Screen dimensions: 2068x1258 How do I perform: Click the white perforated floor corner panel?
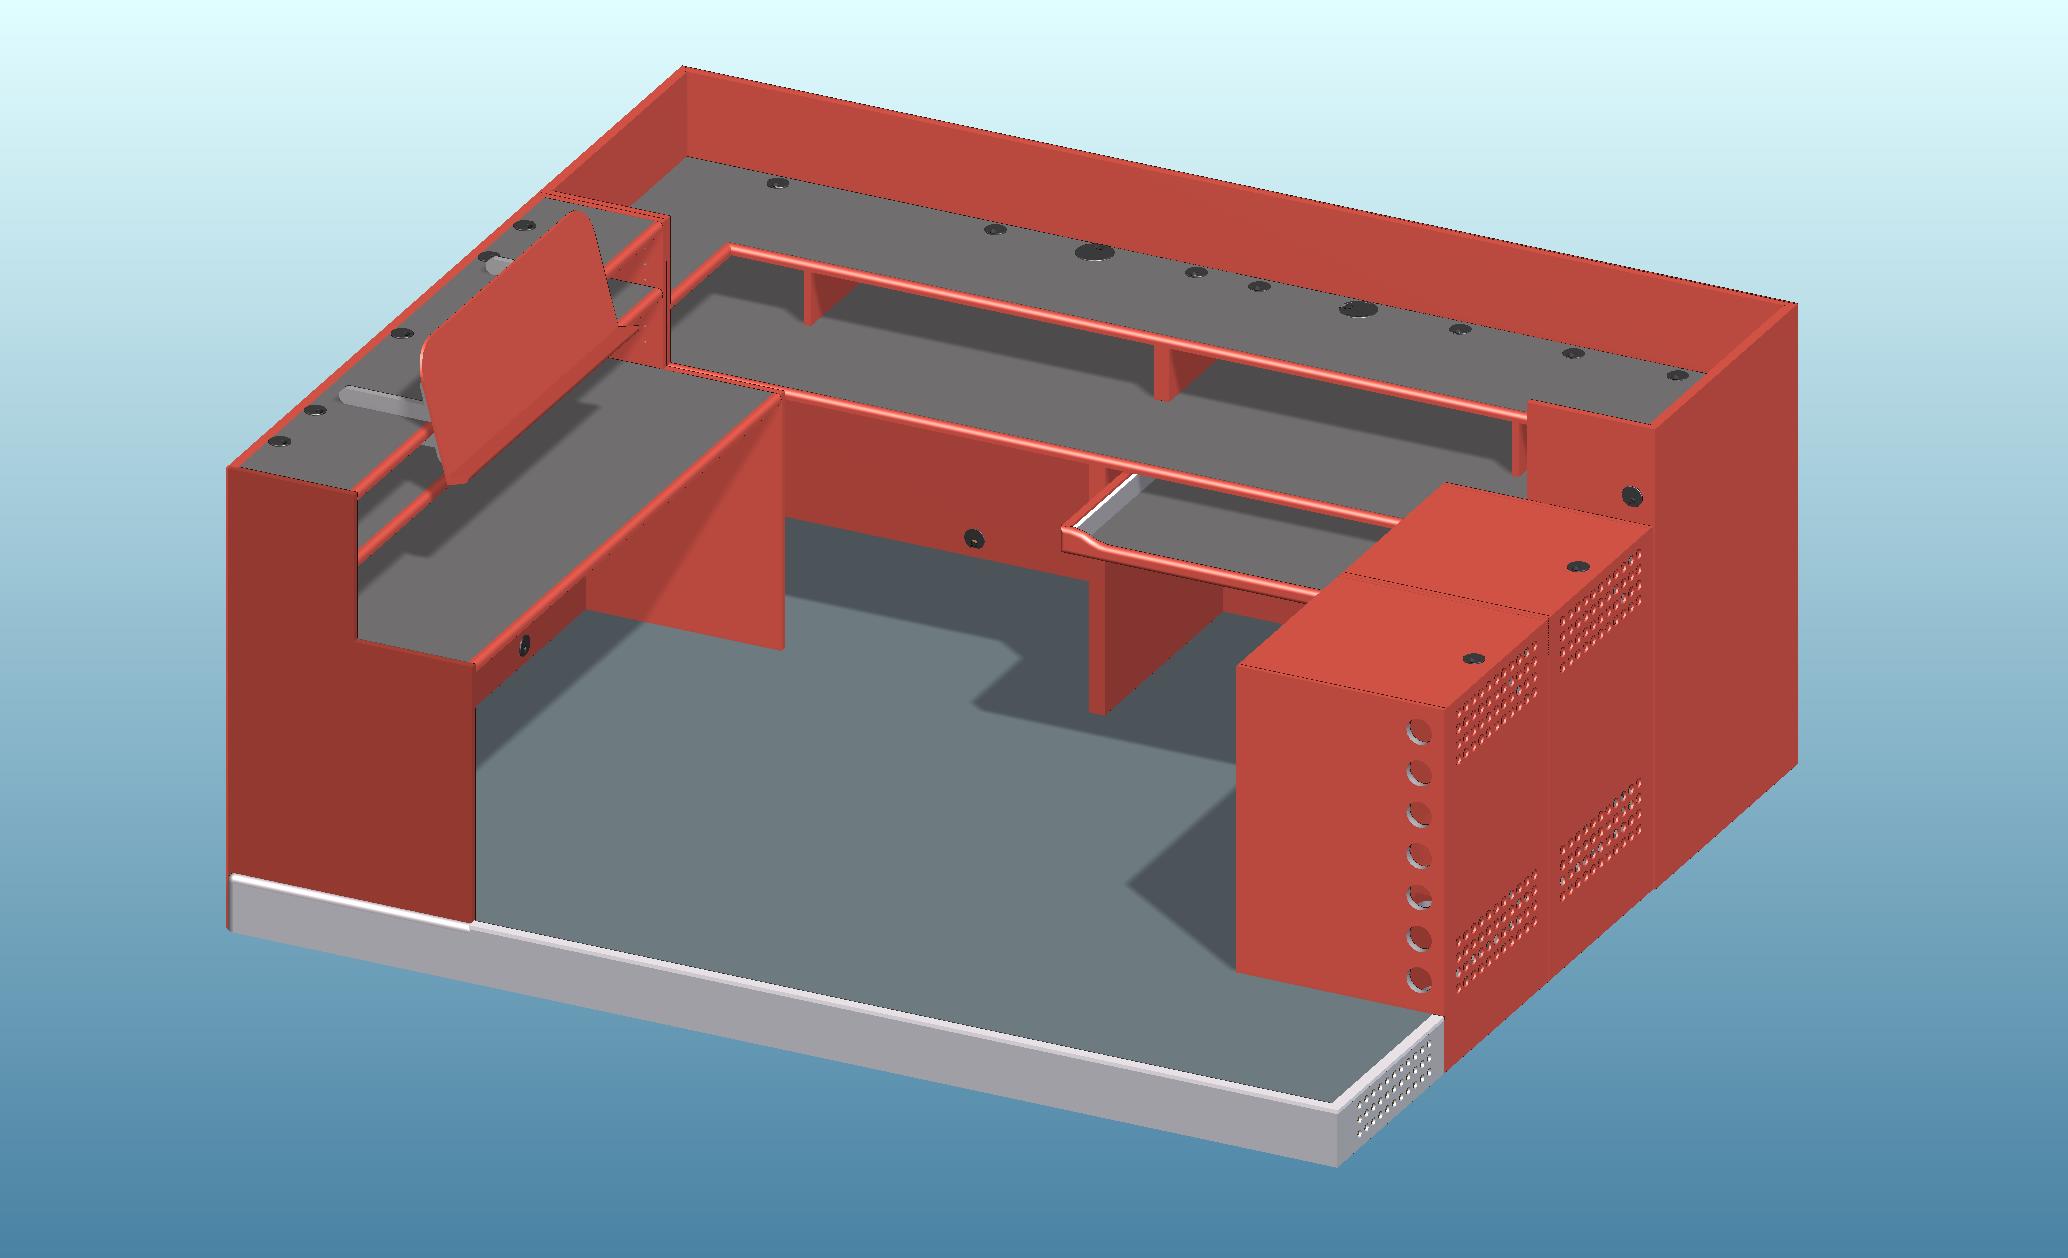coord(1396,1092)
